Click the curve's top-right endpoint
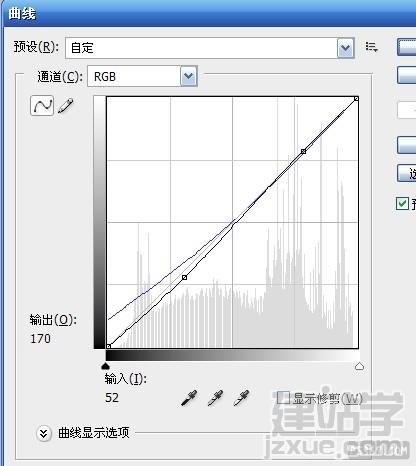 point(356,99)
